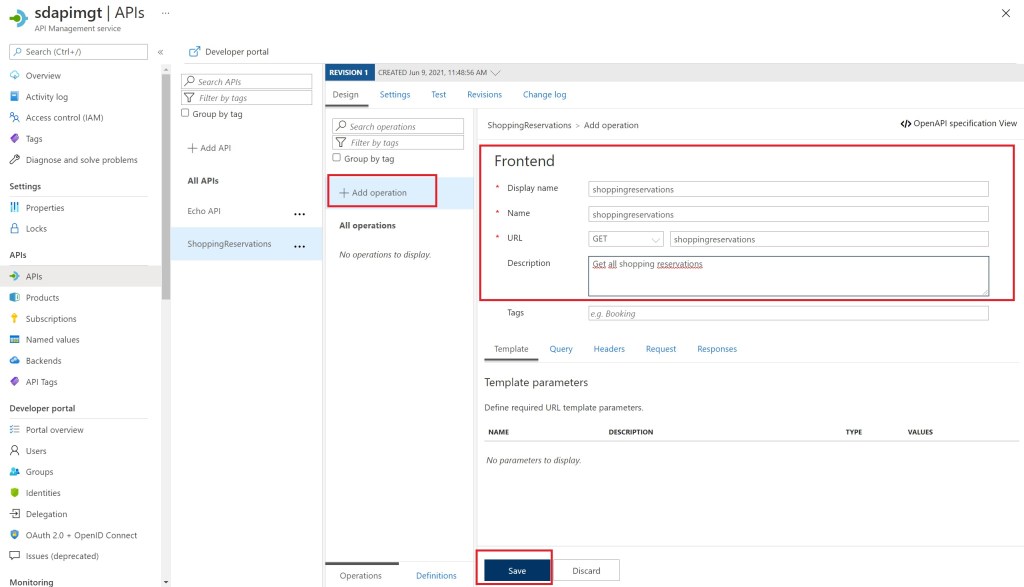Image resolution: width=1024 pixels, height=587 pixels.
Task: Open the GET HTTP method dropdown
Action: [x=626, y=239]
